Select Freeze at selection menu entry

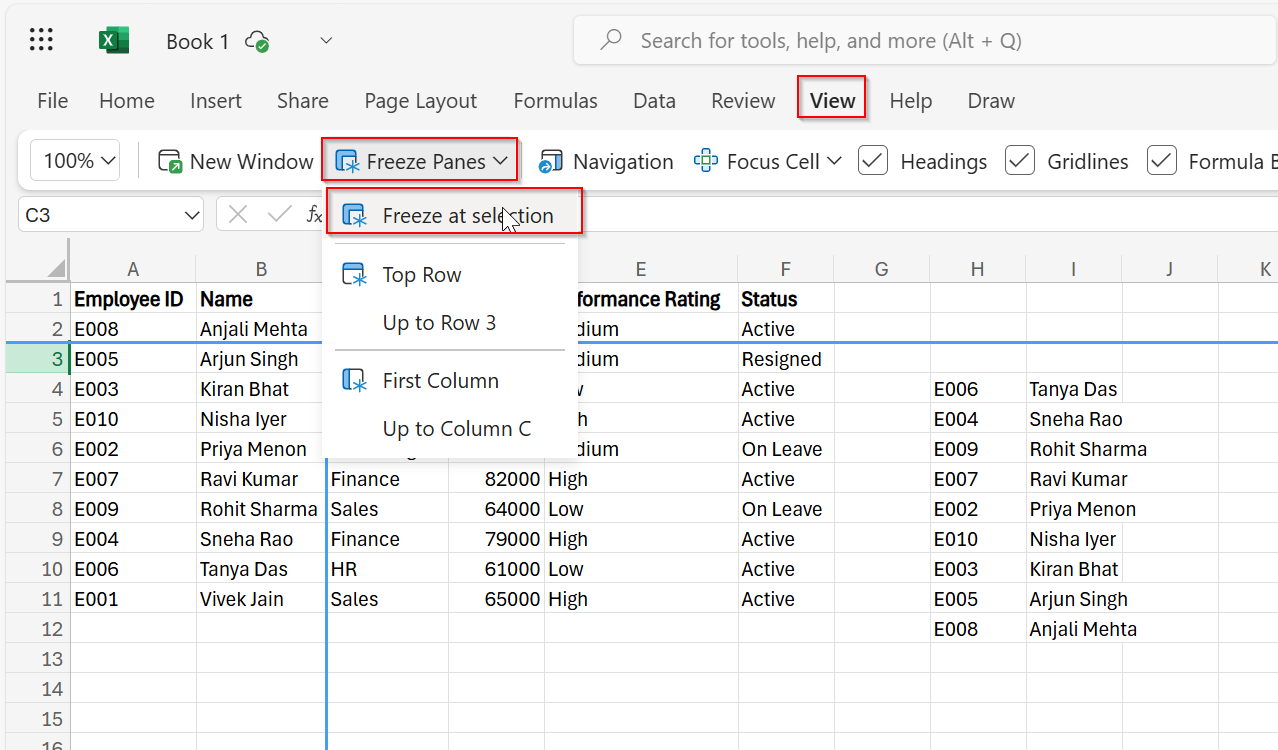pos(466,214)
